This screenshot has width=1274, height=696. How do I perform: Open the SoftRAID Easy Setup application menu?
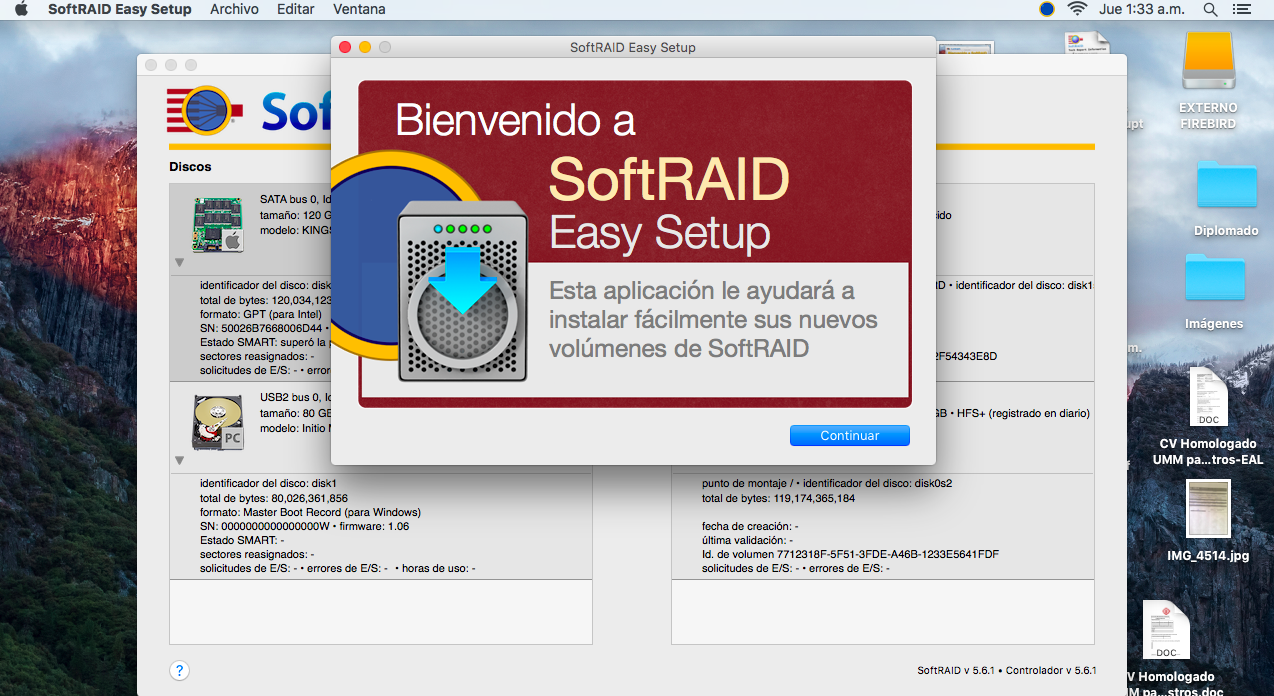point(119,9)
